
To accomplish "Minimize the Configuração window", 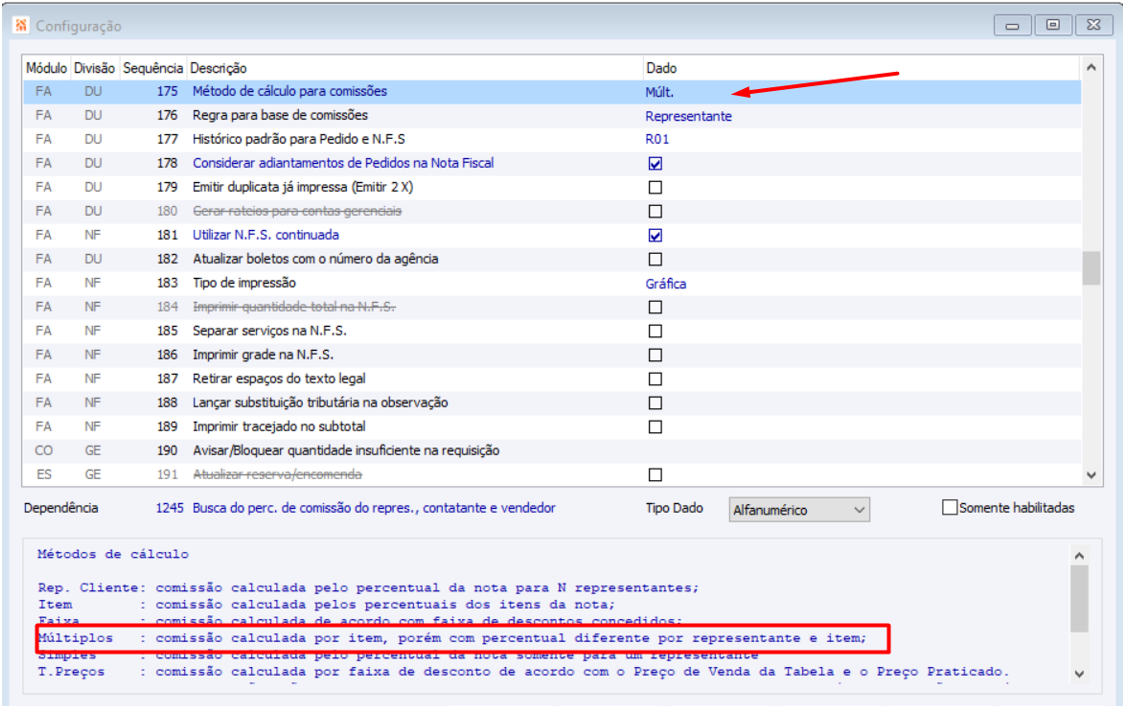I will [1012, 25].
